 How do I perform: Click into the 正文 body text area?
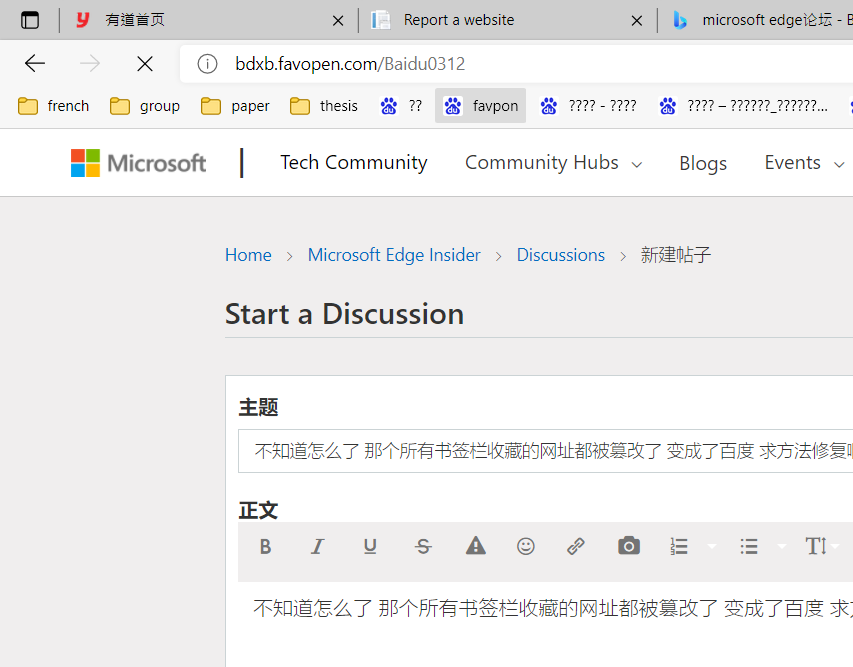coord(546,625)
